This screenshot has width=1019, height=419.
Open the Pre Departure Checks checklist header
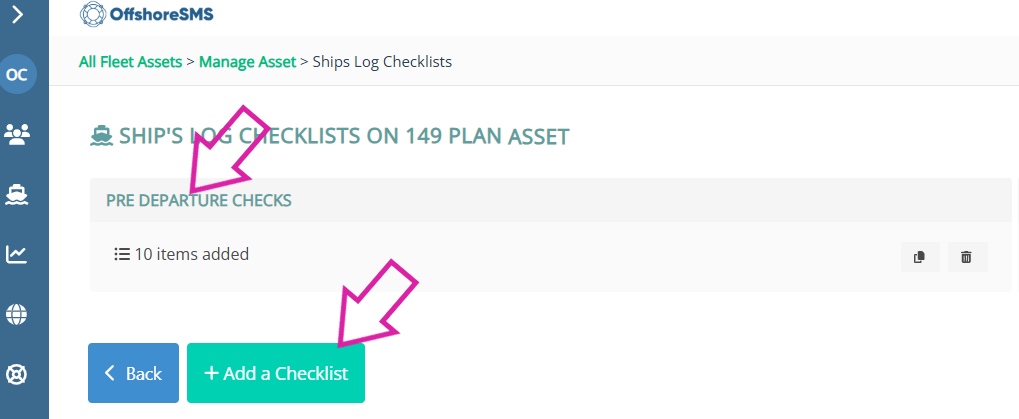click(x=199, y=200)
